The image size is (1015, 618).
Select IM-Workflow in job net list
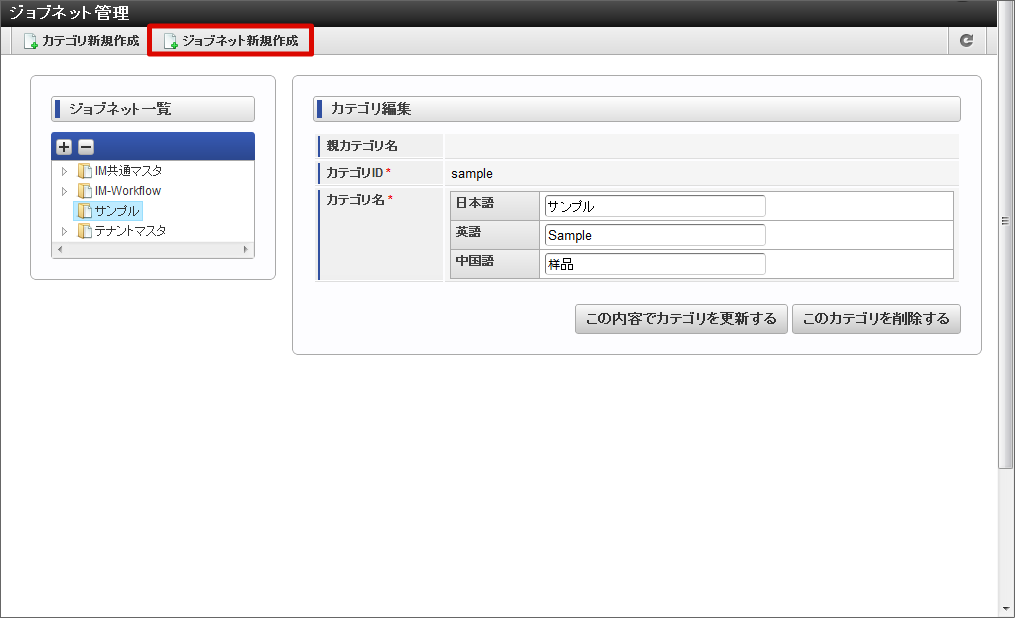click(x=128, y=191)
